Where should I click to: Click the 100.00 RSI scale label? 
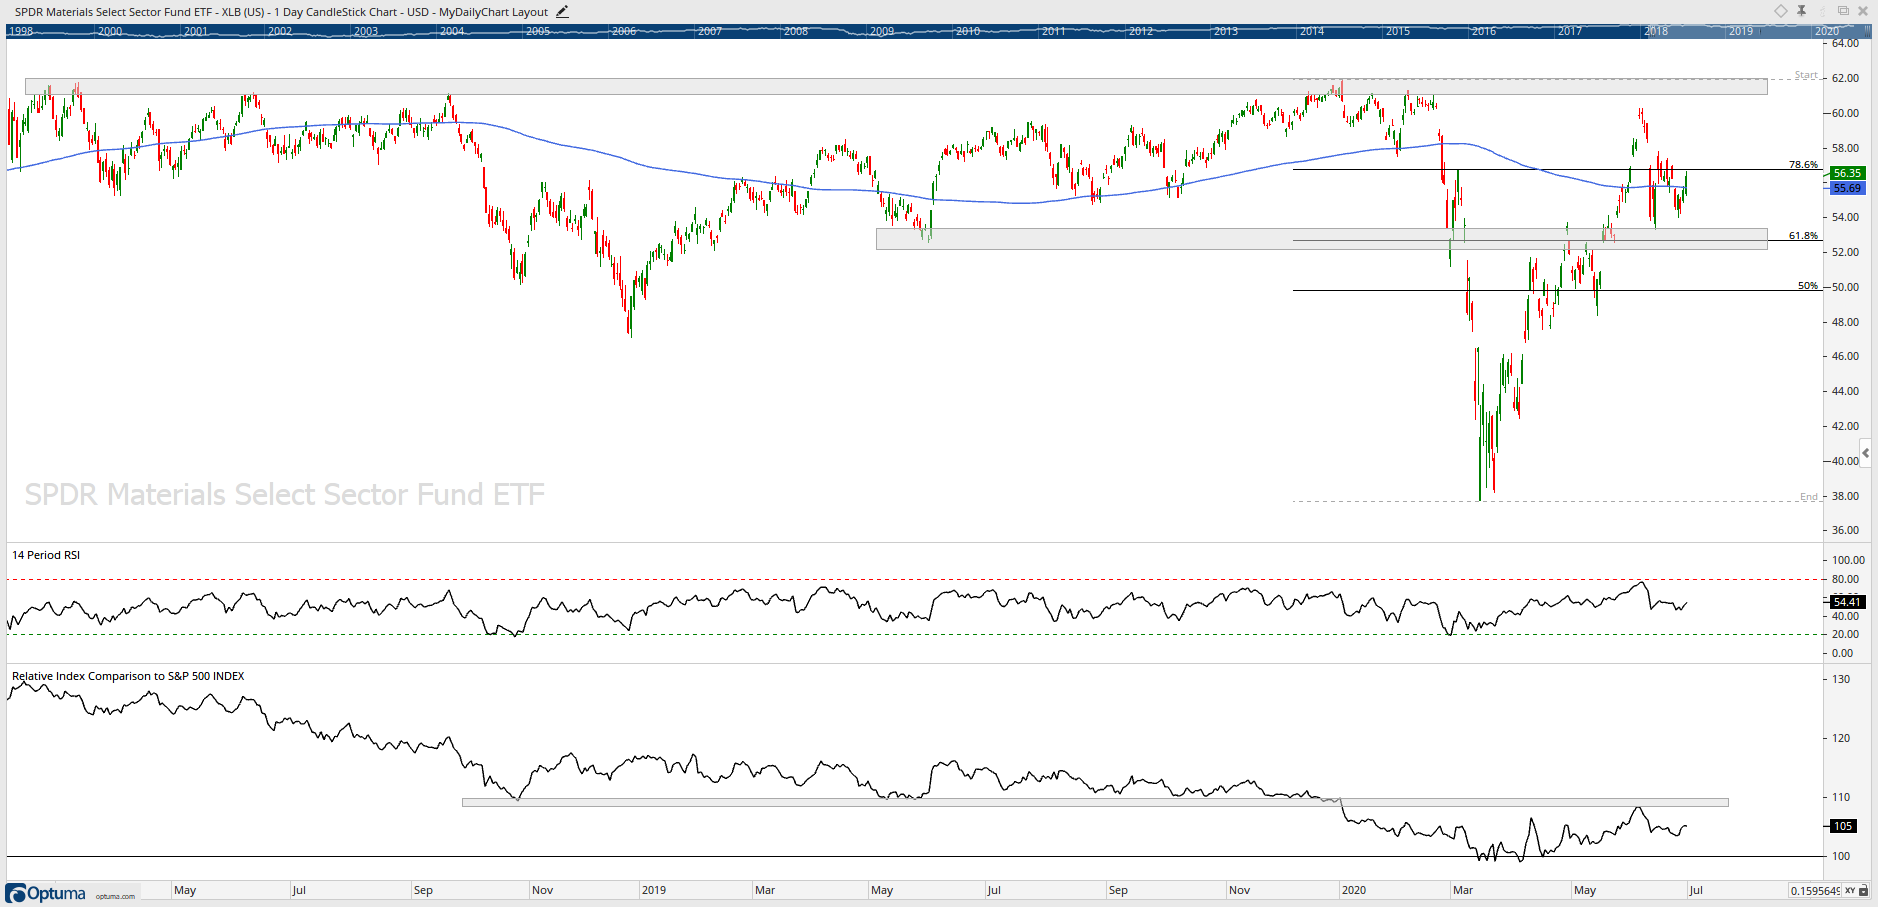coord(1849,560)
